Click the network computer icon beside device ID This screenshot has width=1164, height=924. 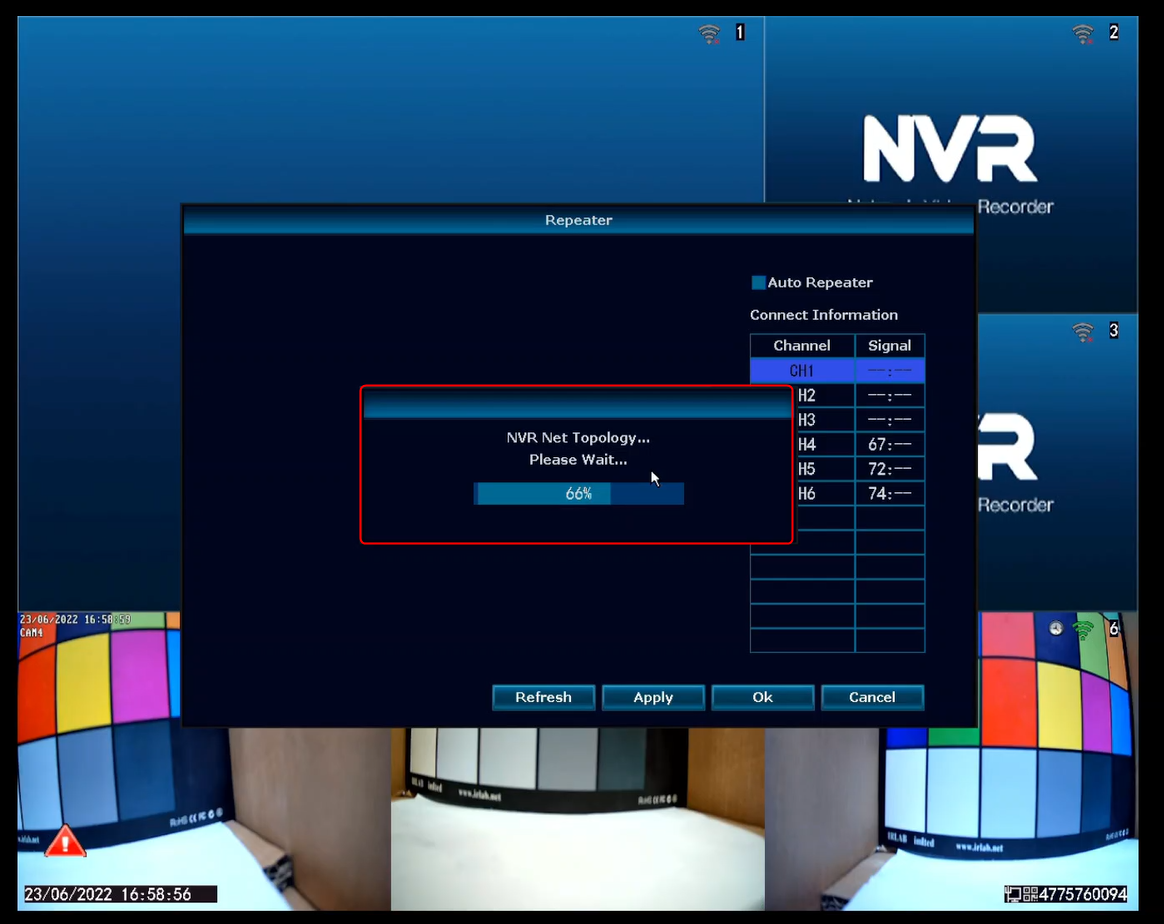point(1013,894)
